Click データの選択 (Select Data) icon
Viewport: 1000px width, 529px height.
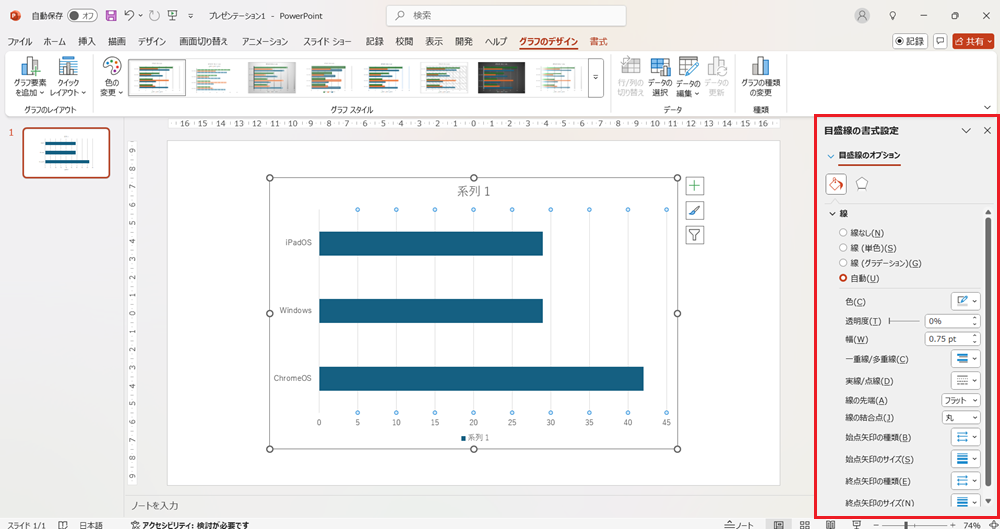[x=660, y=77]
